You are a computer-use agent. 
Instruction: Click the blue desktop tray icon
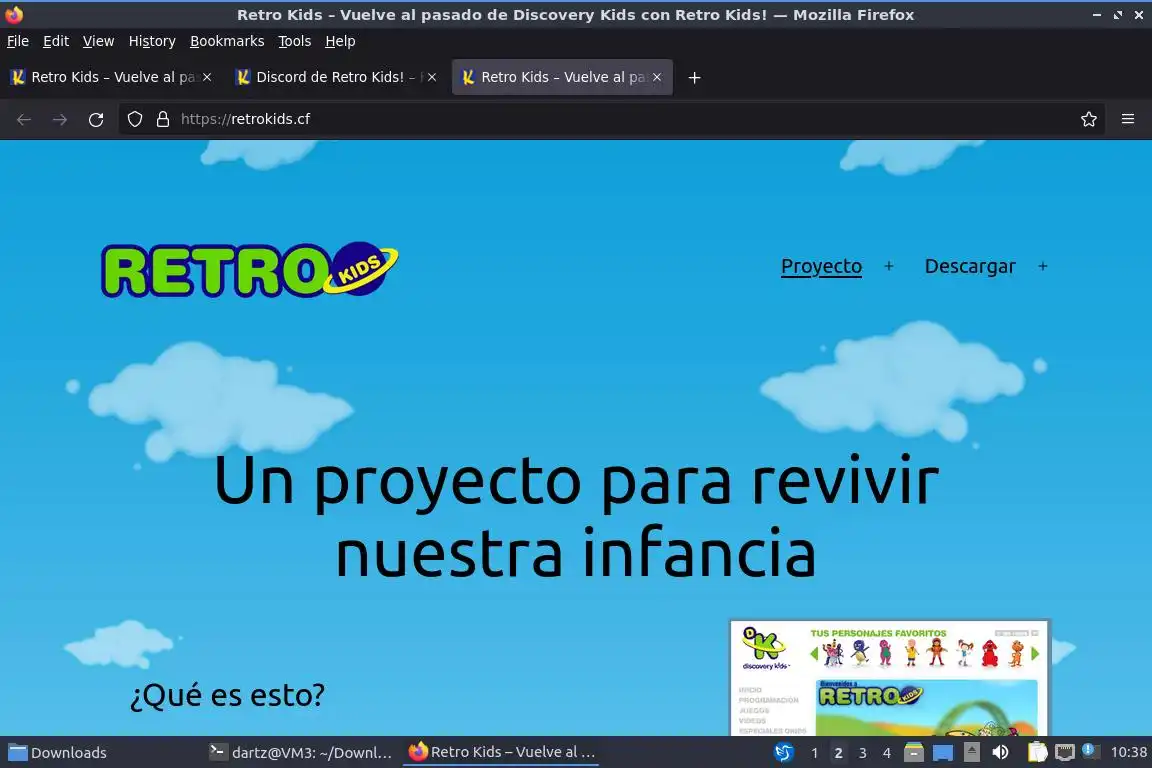(x=943, y=753)
